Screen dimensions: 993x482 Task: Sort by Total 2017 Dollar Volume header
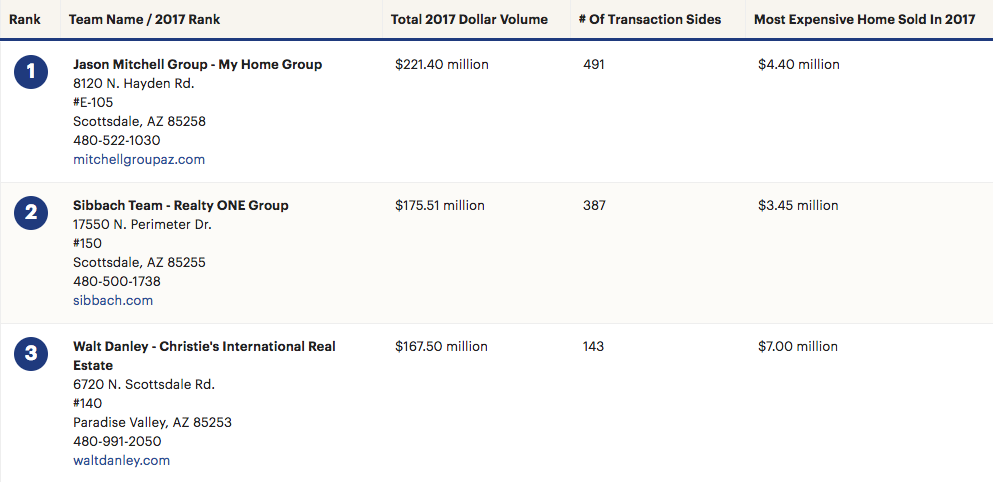(469, 20)
